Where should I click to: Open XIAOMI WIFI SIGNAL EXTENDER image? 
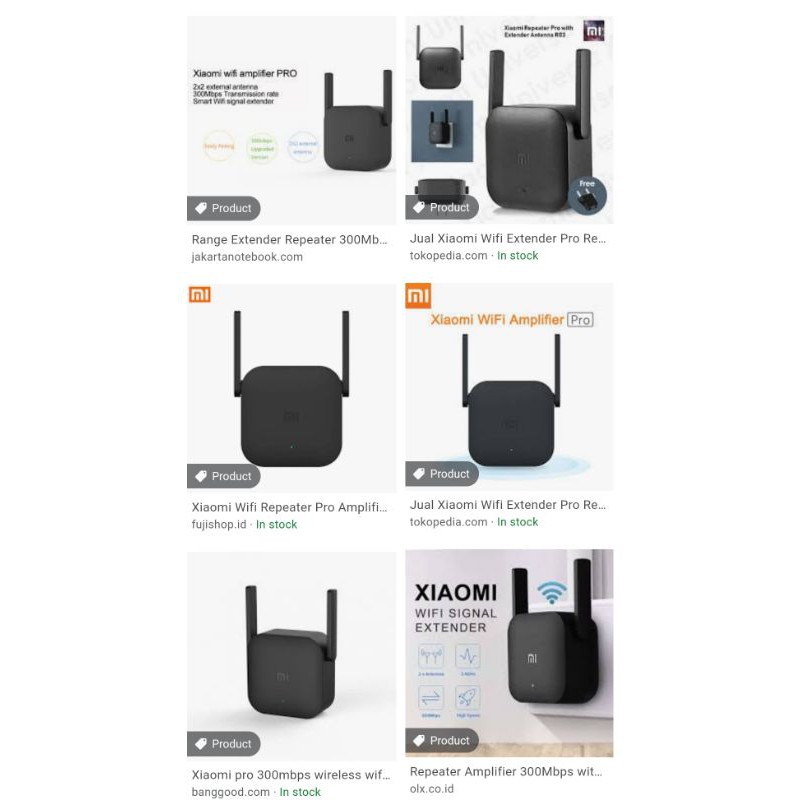point(509,653)
